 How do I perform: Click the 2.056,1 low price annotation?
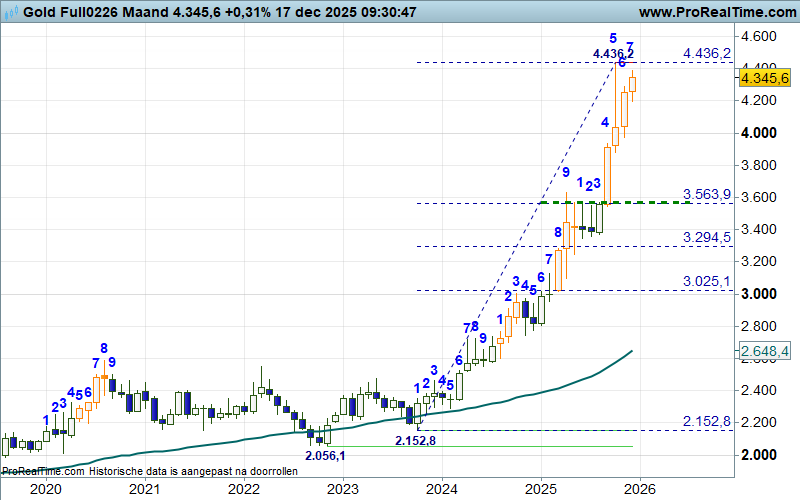(326, 456)
